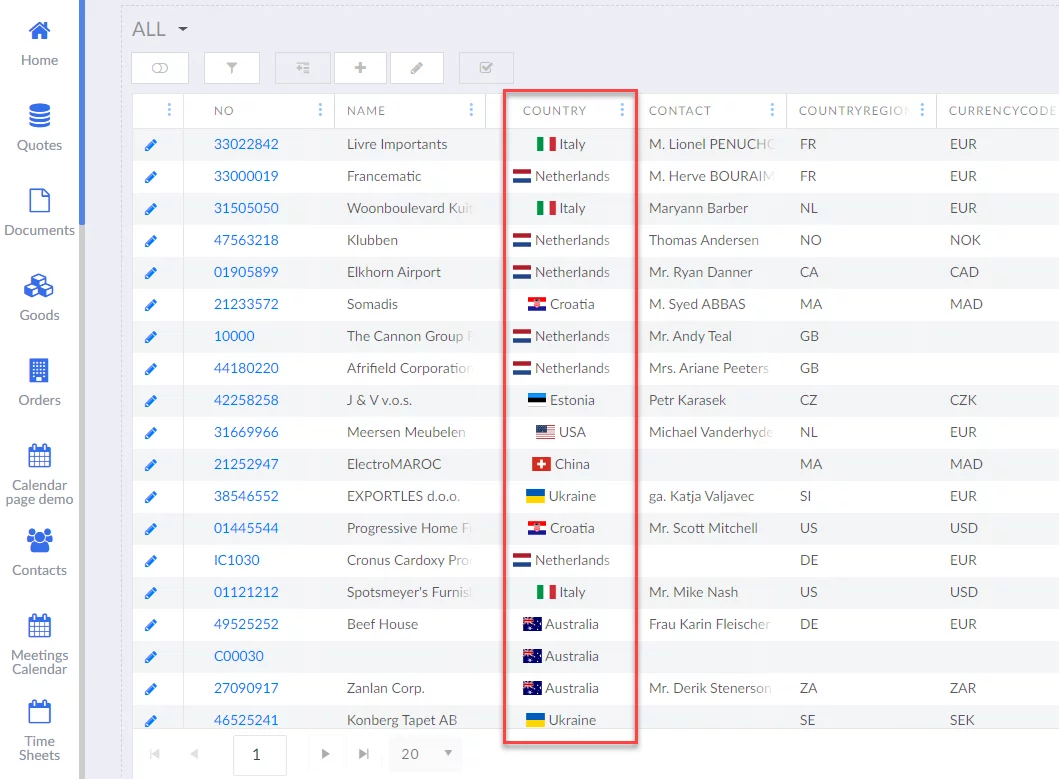Expand the ALL view dropdown
Image resolution: width=1059 pixels, height=779 pixels.
tap(183, 30)
